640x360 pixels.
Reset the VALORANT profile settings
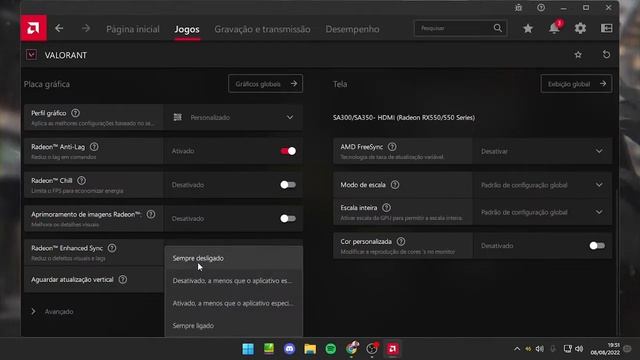coord(607,55)
